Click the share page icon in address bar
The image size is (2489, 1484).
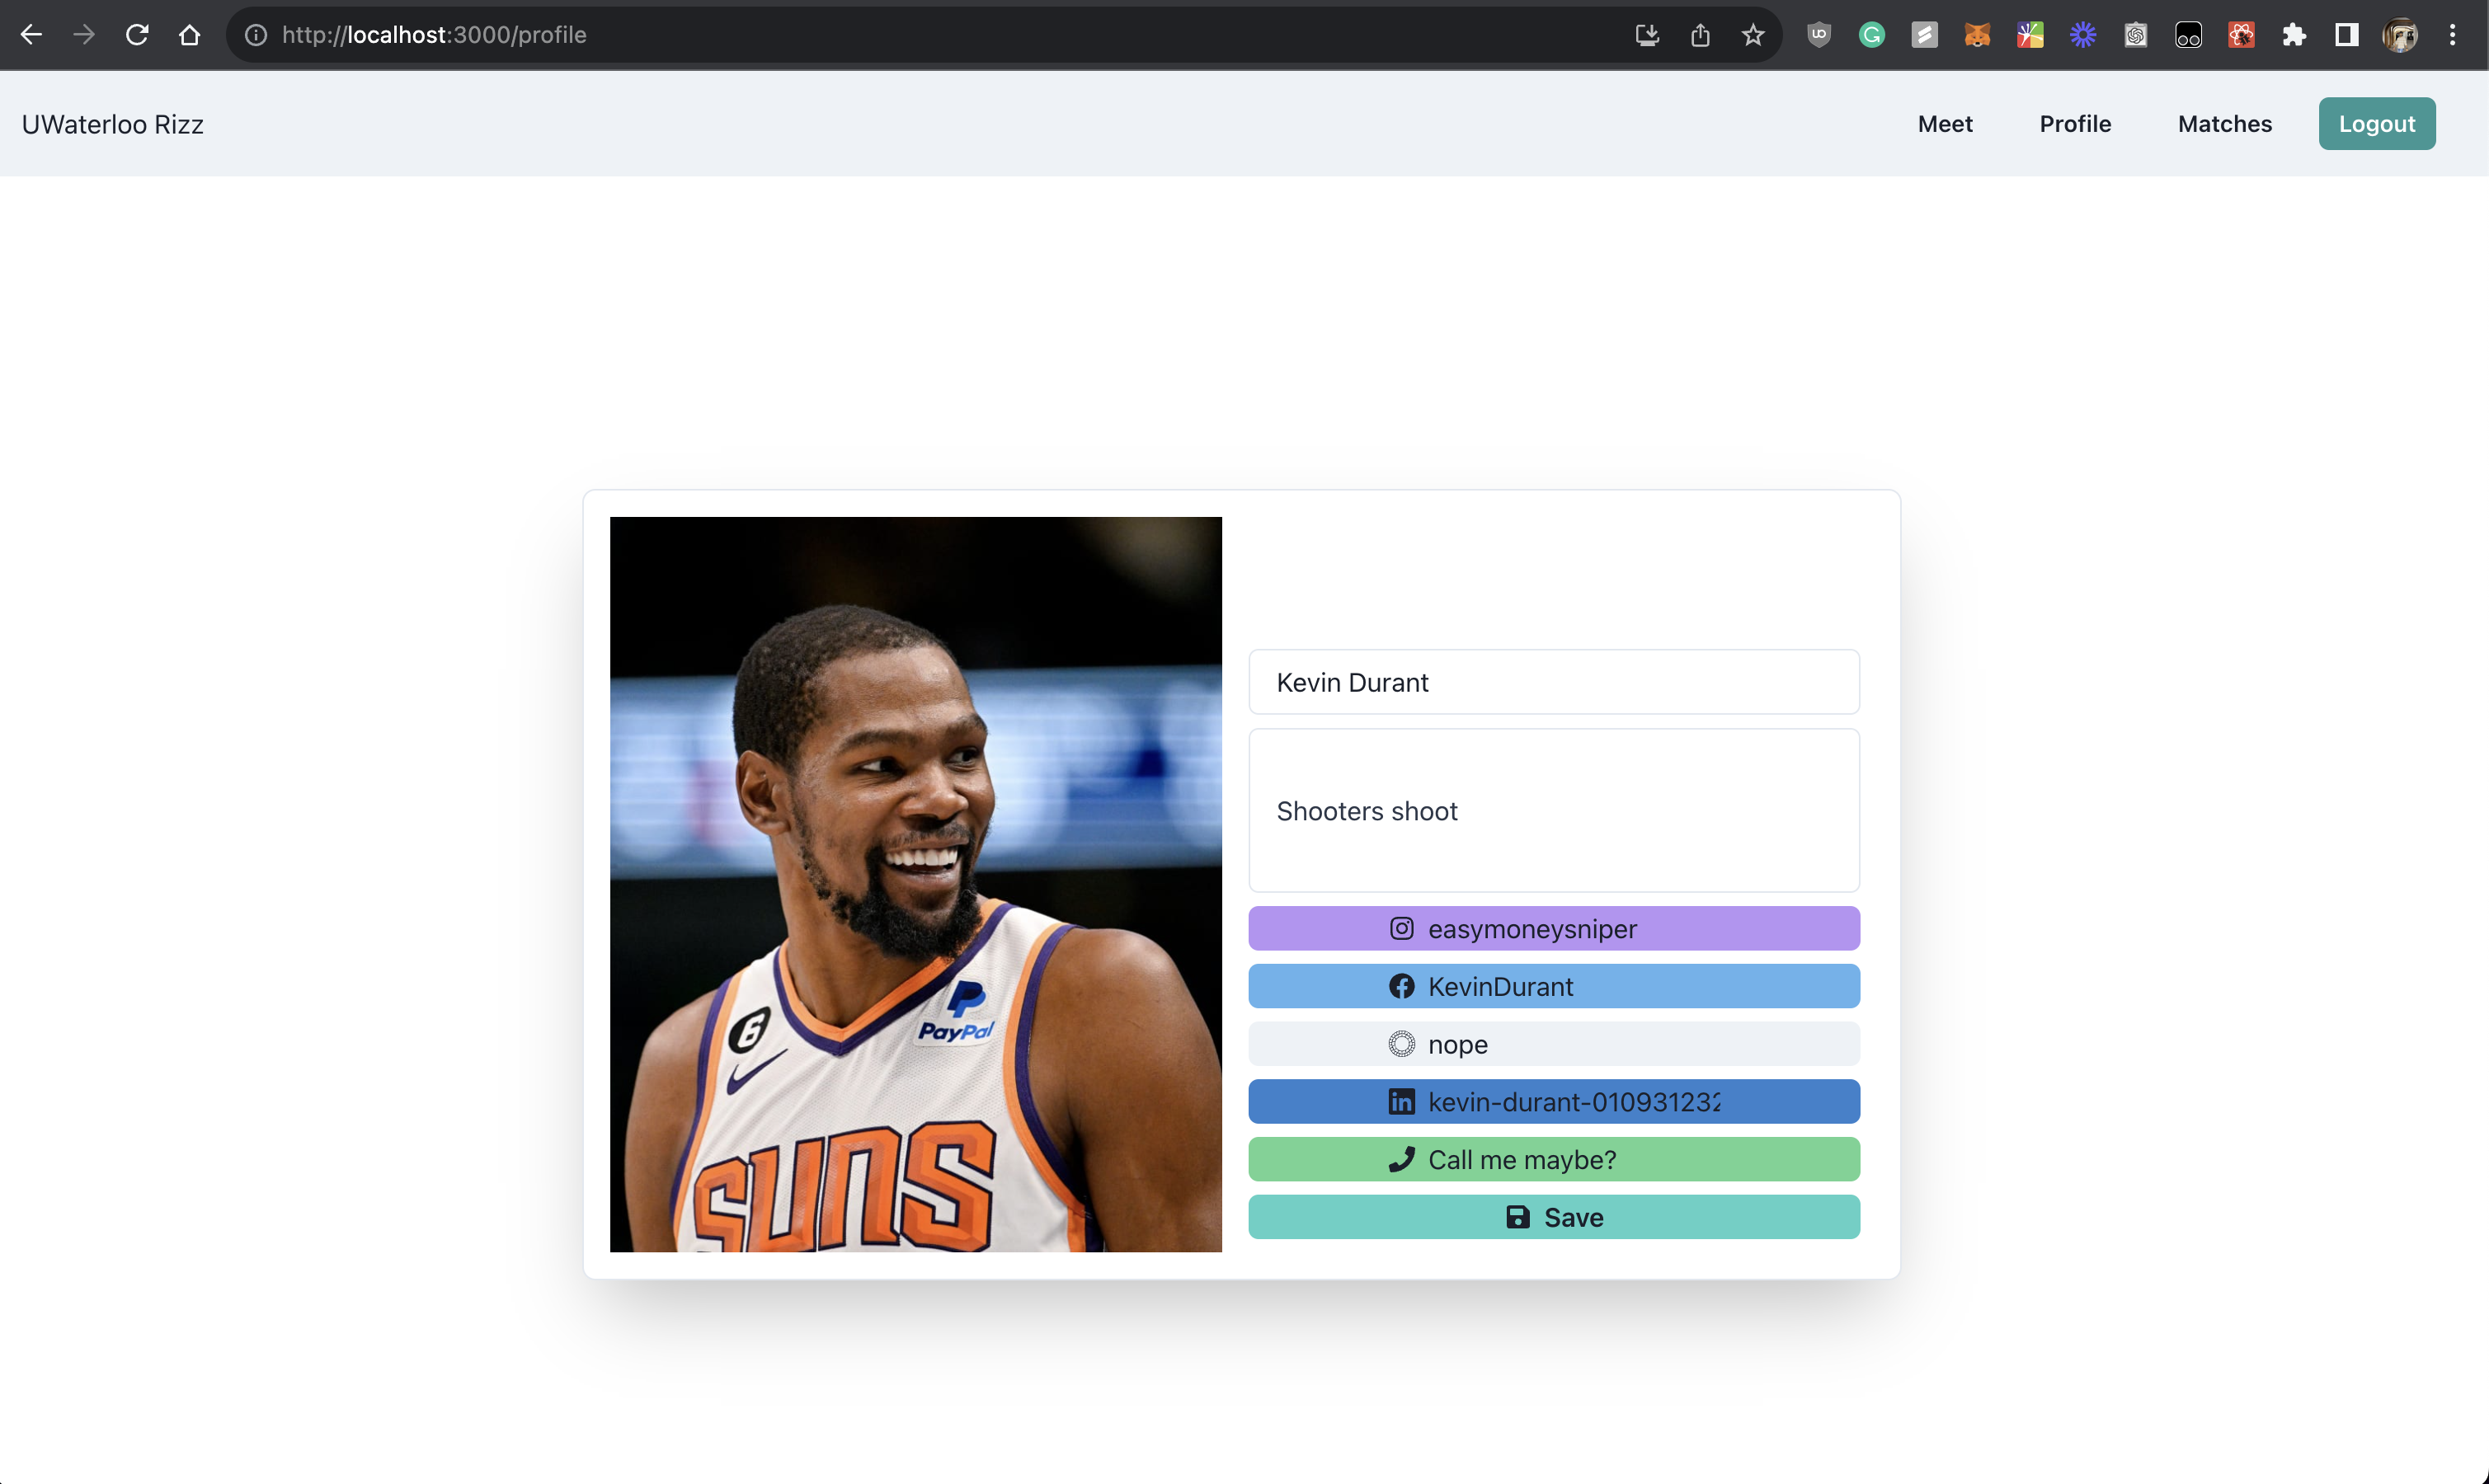pos(1700,35)
